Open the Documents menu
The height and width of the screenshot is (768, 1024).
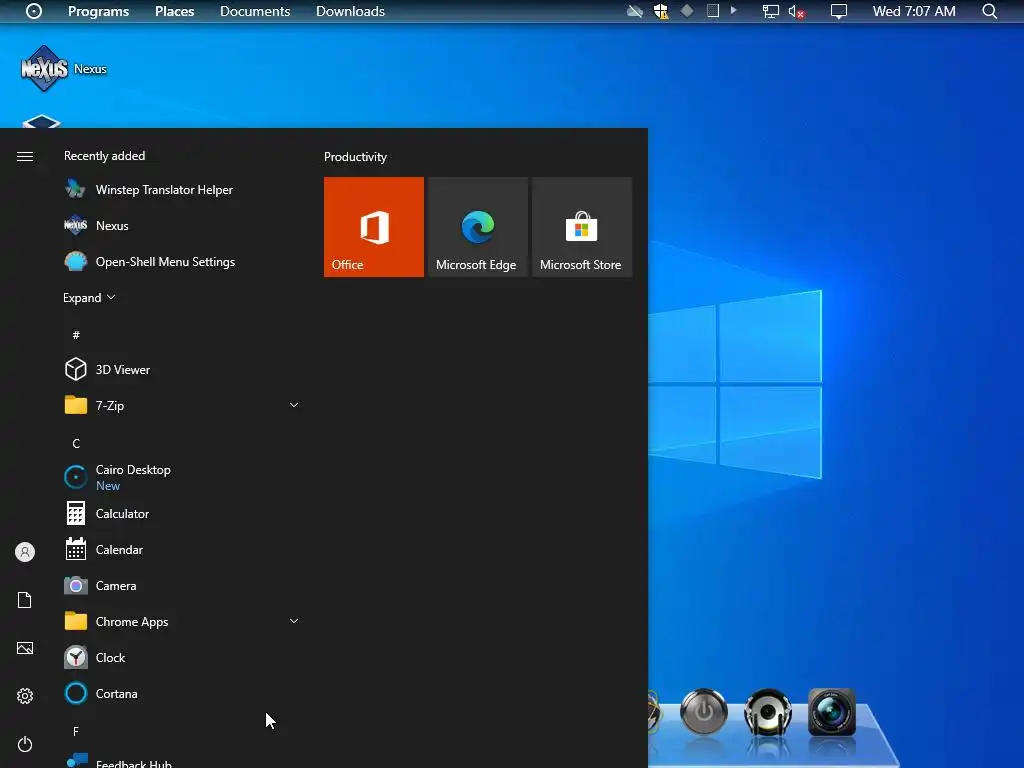tap(255, 11)
